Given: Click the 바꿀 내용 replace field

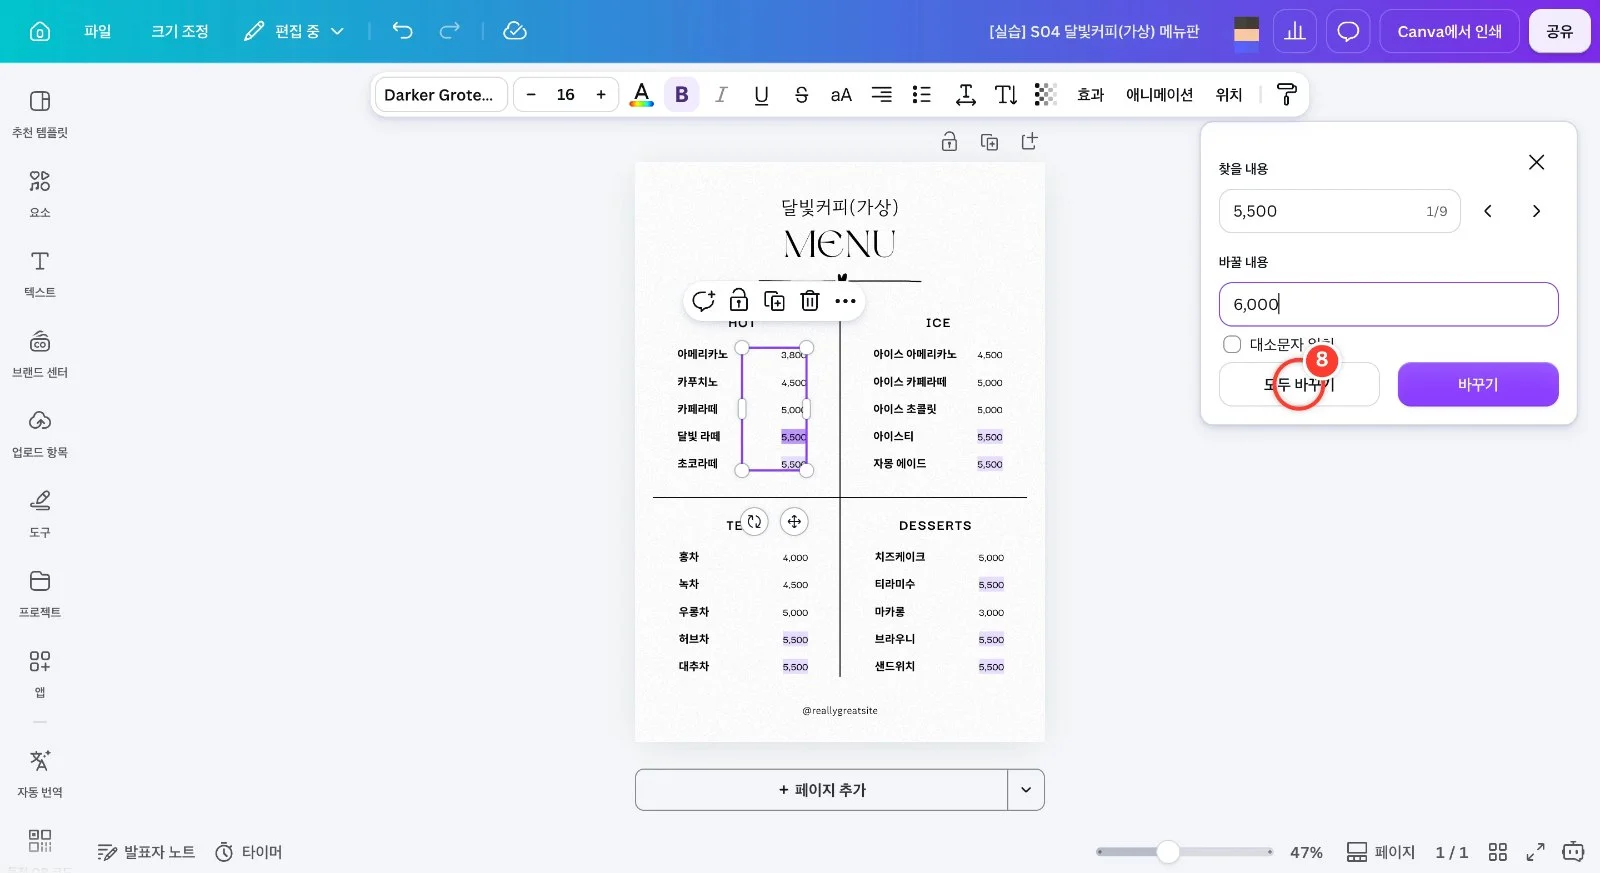Looking at the screenshot, I should coord(1388,304).
